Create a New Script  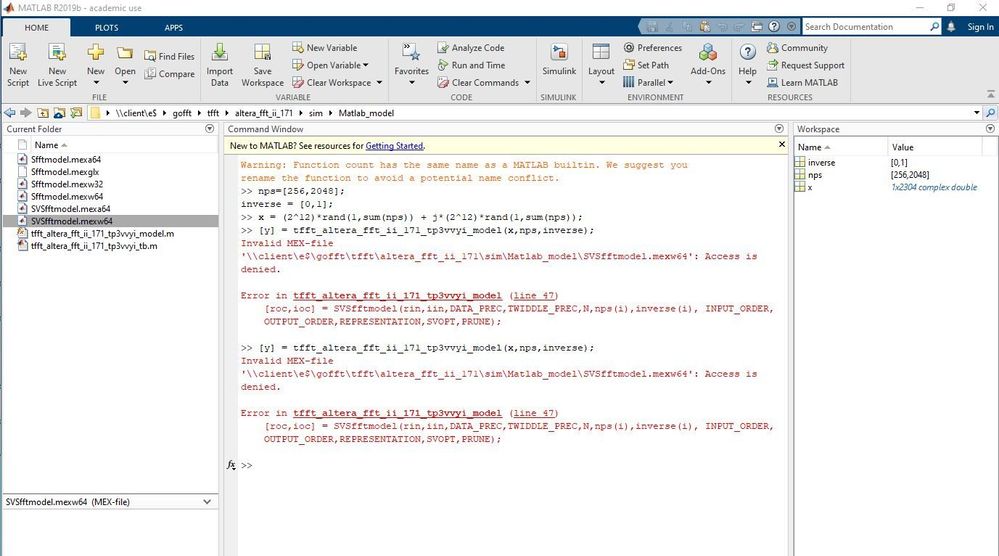tap(18, 65)
